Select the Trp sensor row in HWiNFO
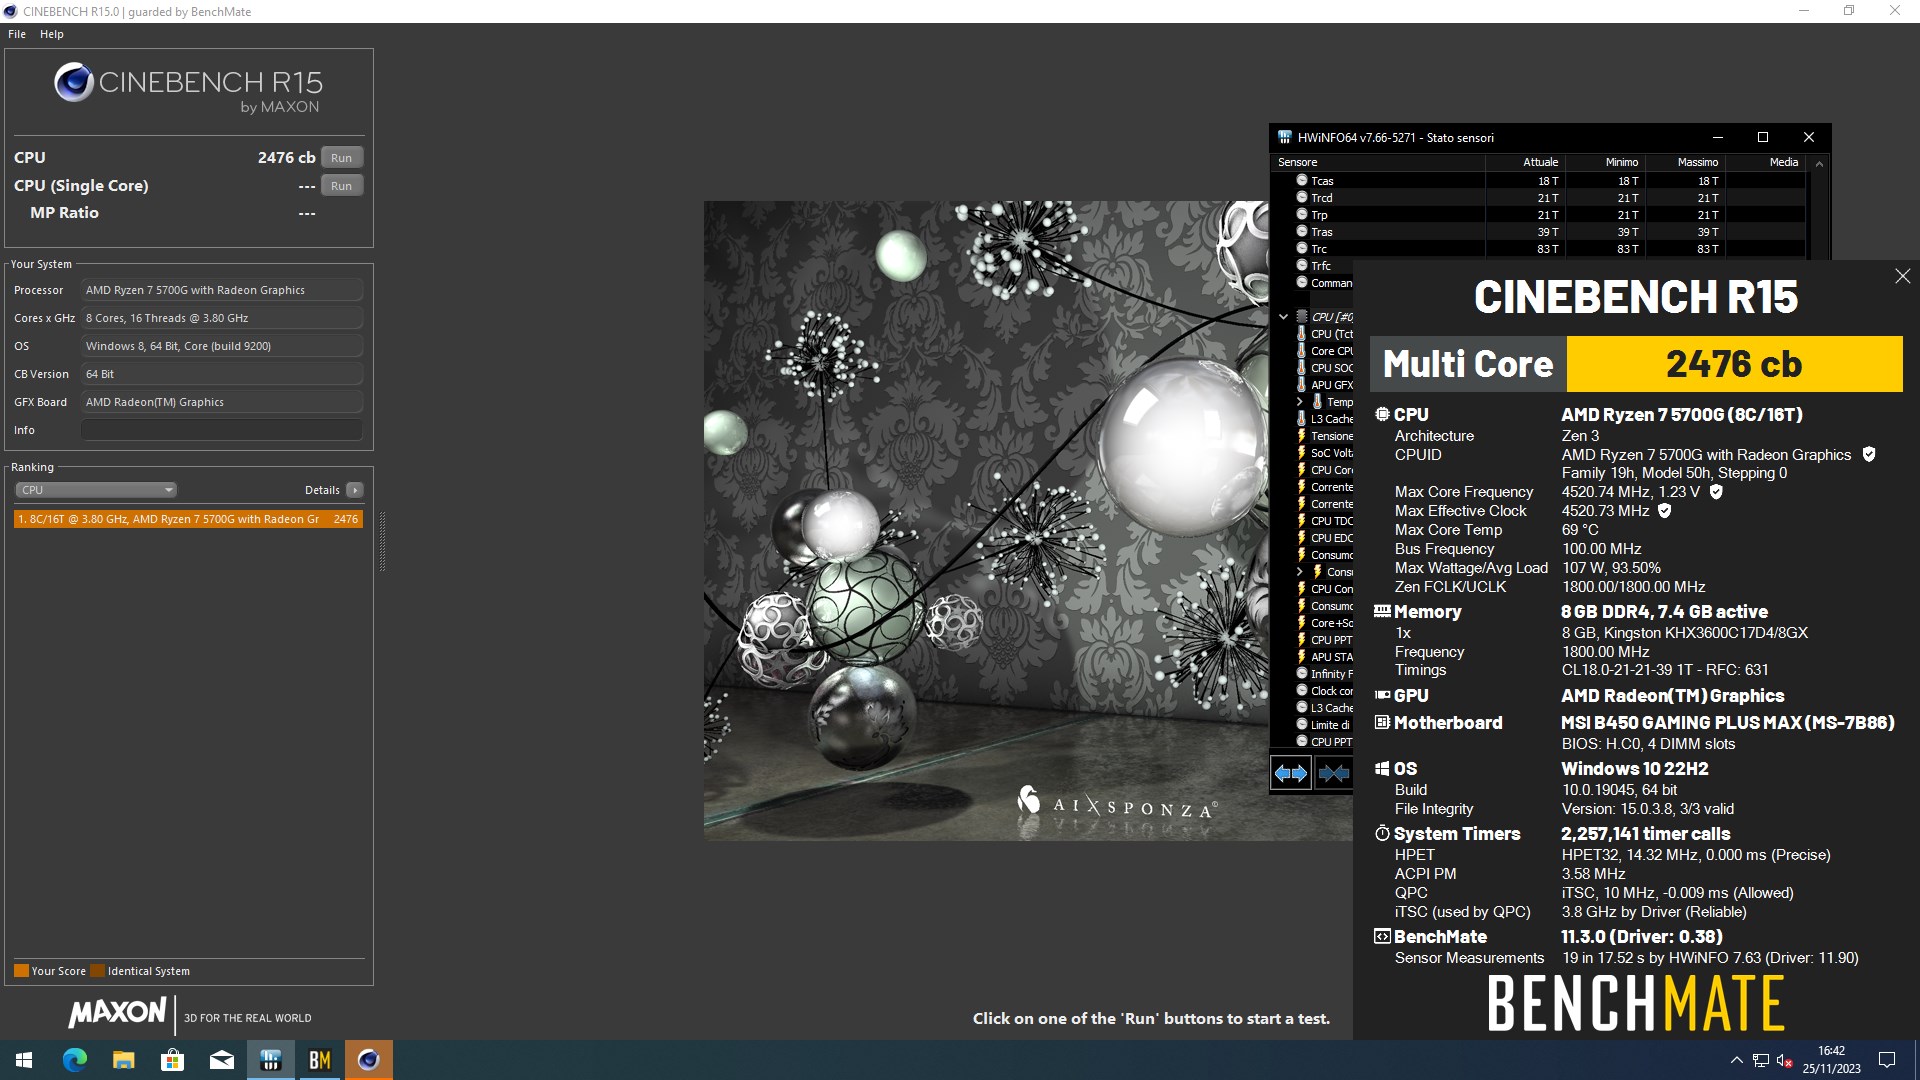 [1538, 215]
